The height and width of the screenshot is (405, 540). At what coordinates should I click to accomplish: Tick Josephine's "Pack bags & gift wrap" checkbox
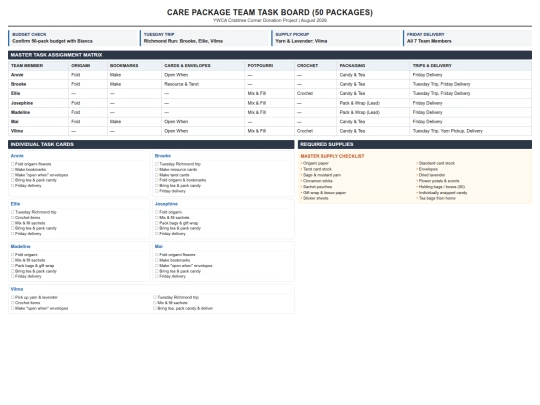[x=157, y=223]
